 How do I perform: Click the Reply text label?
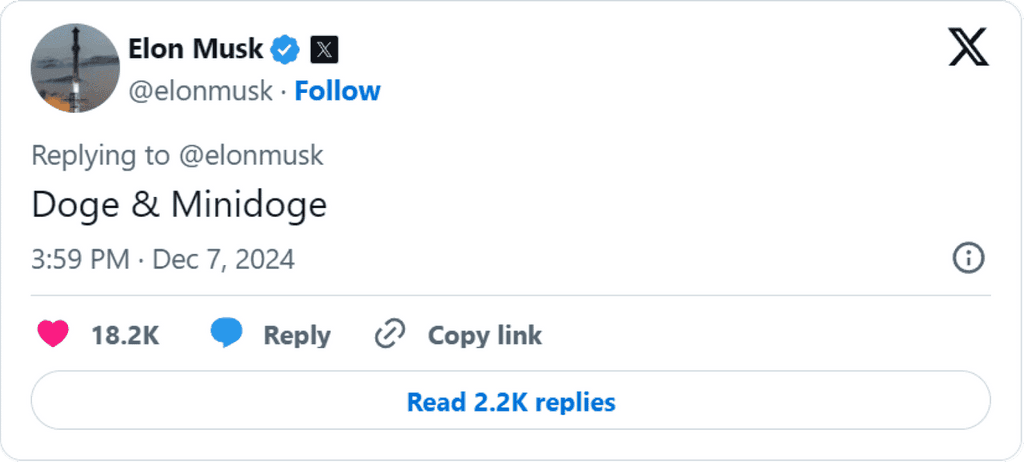[296, 336]
